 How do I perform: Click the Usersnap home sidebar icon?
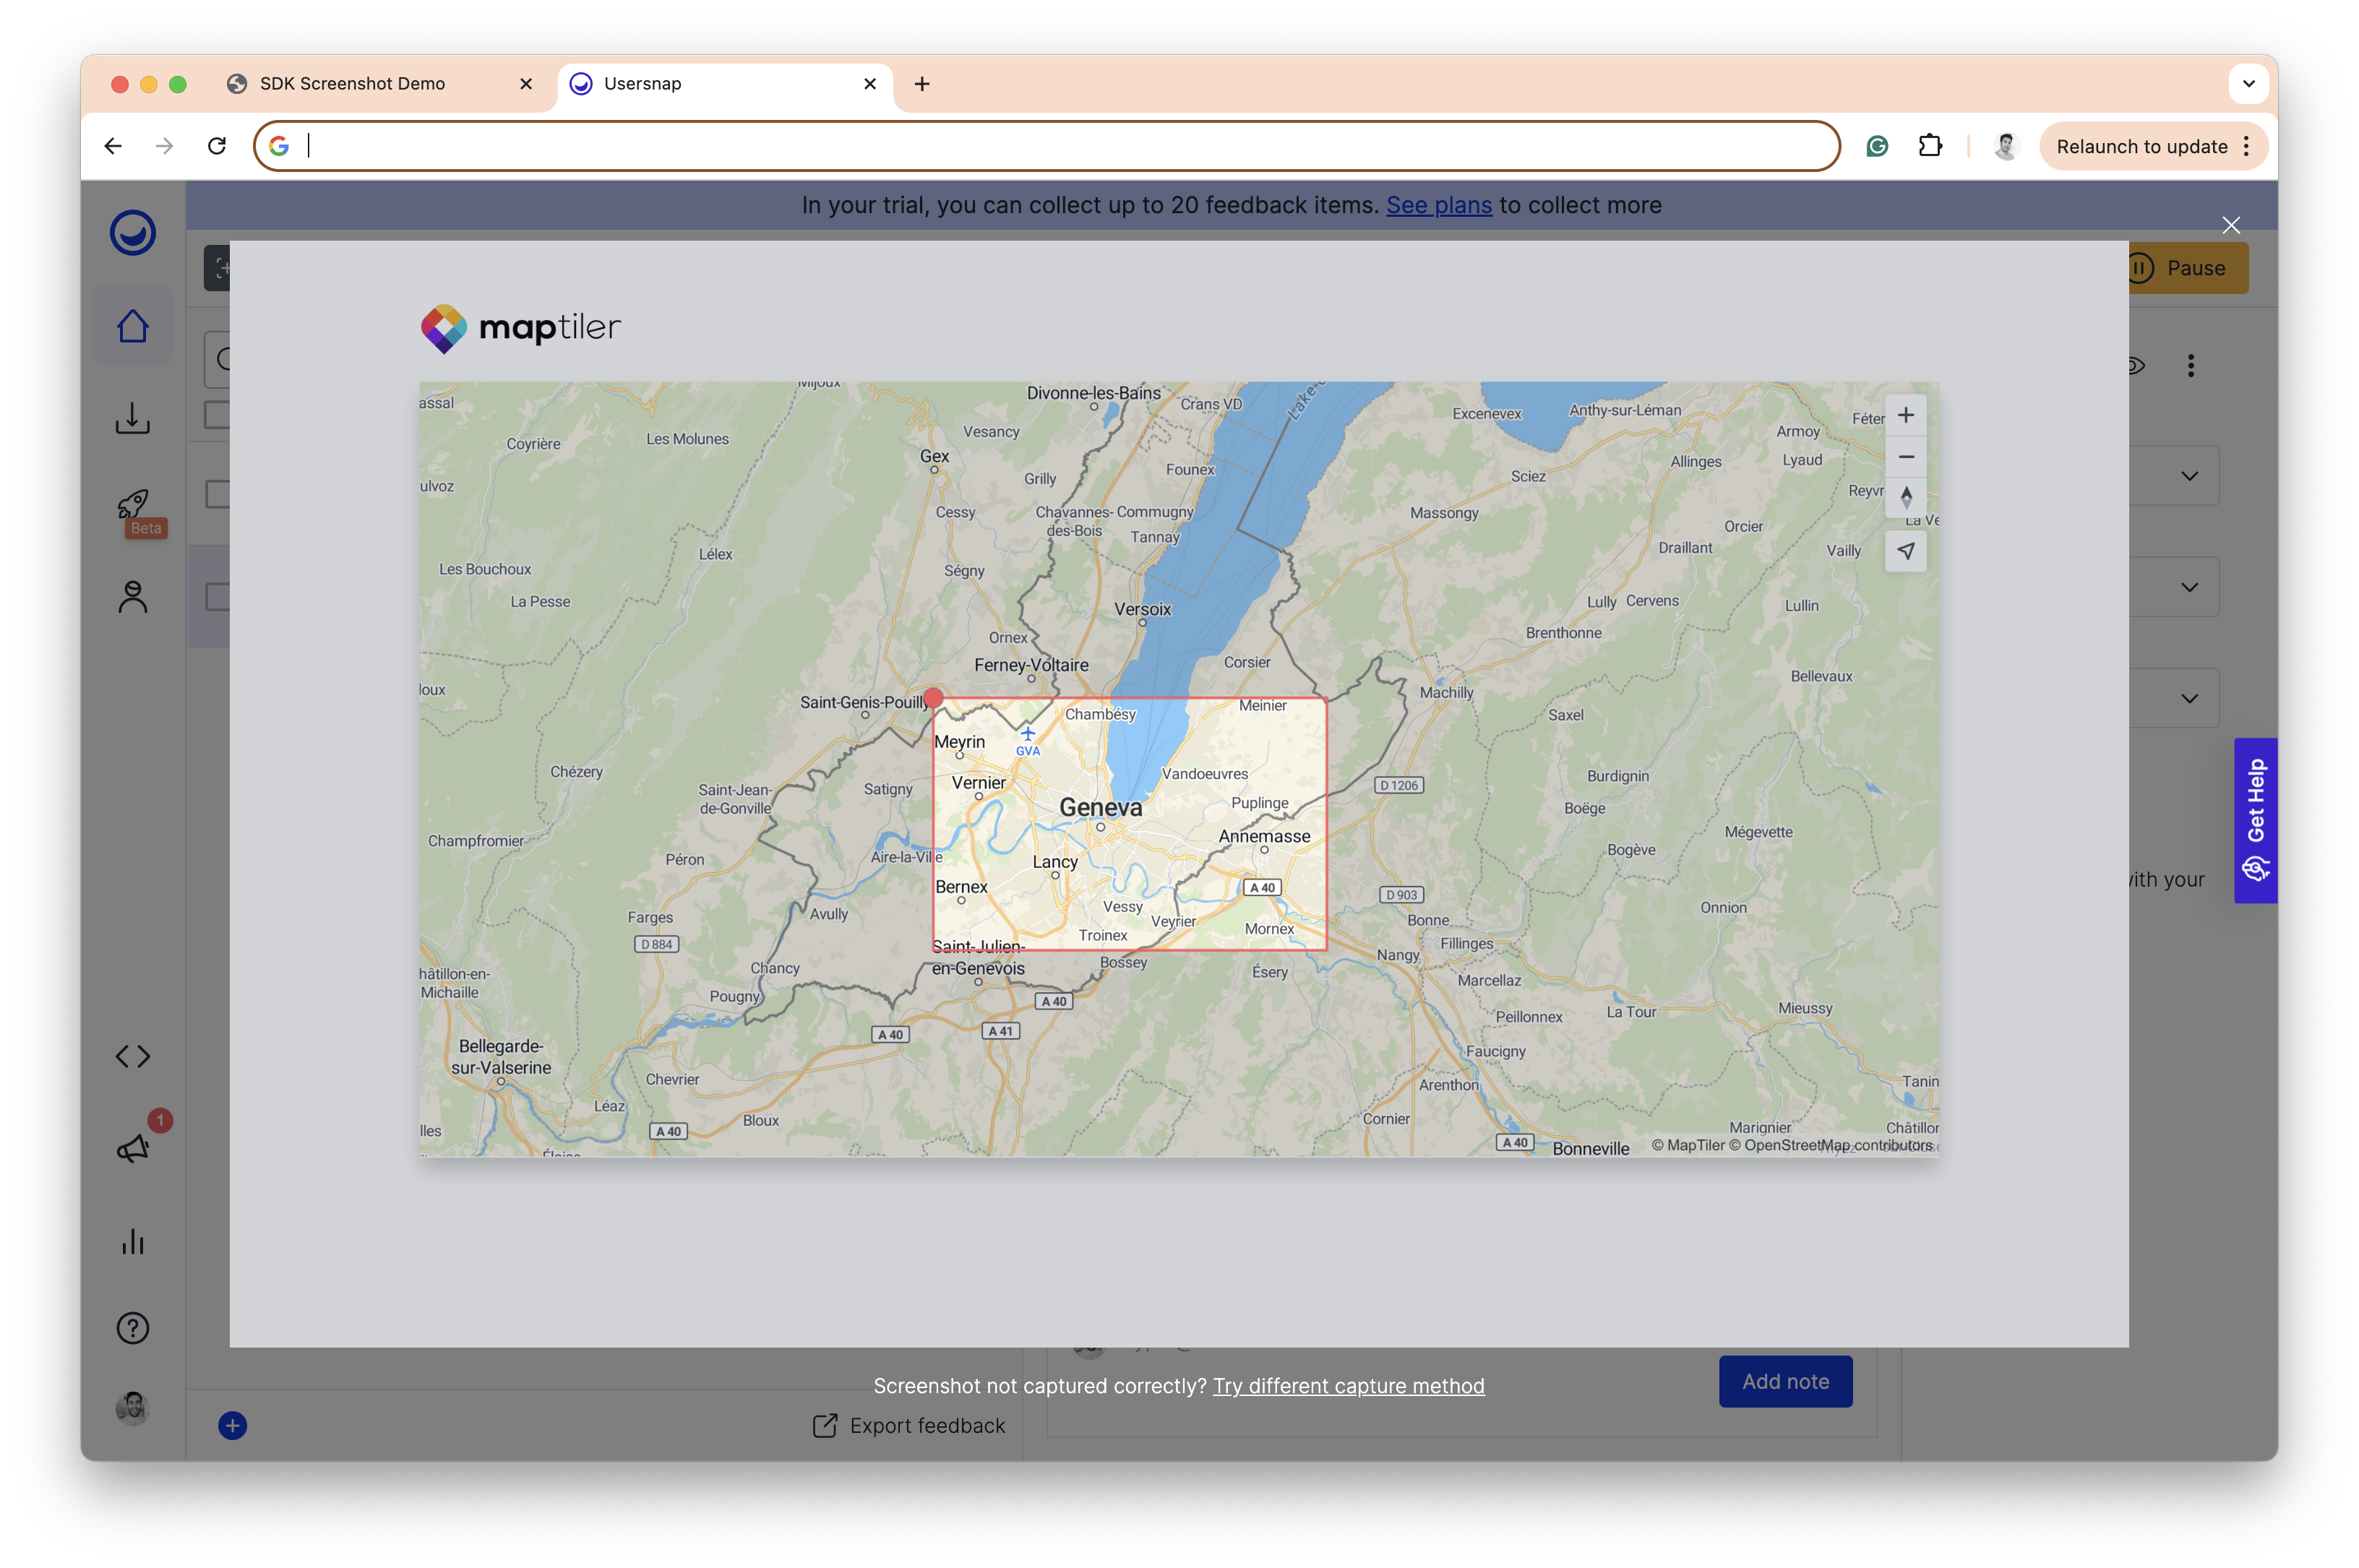point(132,326)
